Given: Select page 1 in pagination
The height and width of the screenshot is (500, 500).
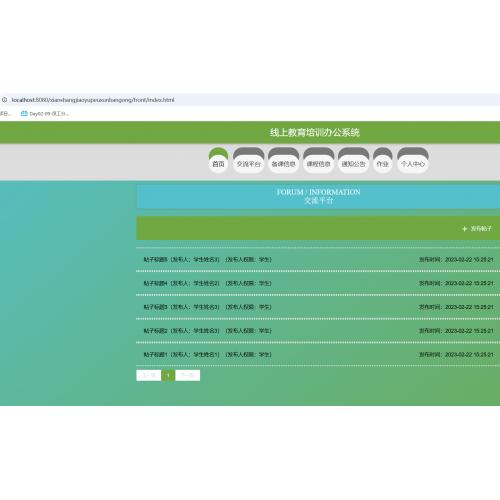Looking at the screenshot, I should [x=168, y=375].
